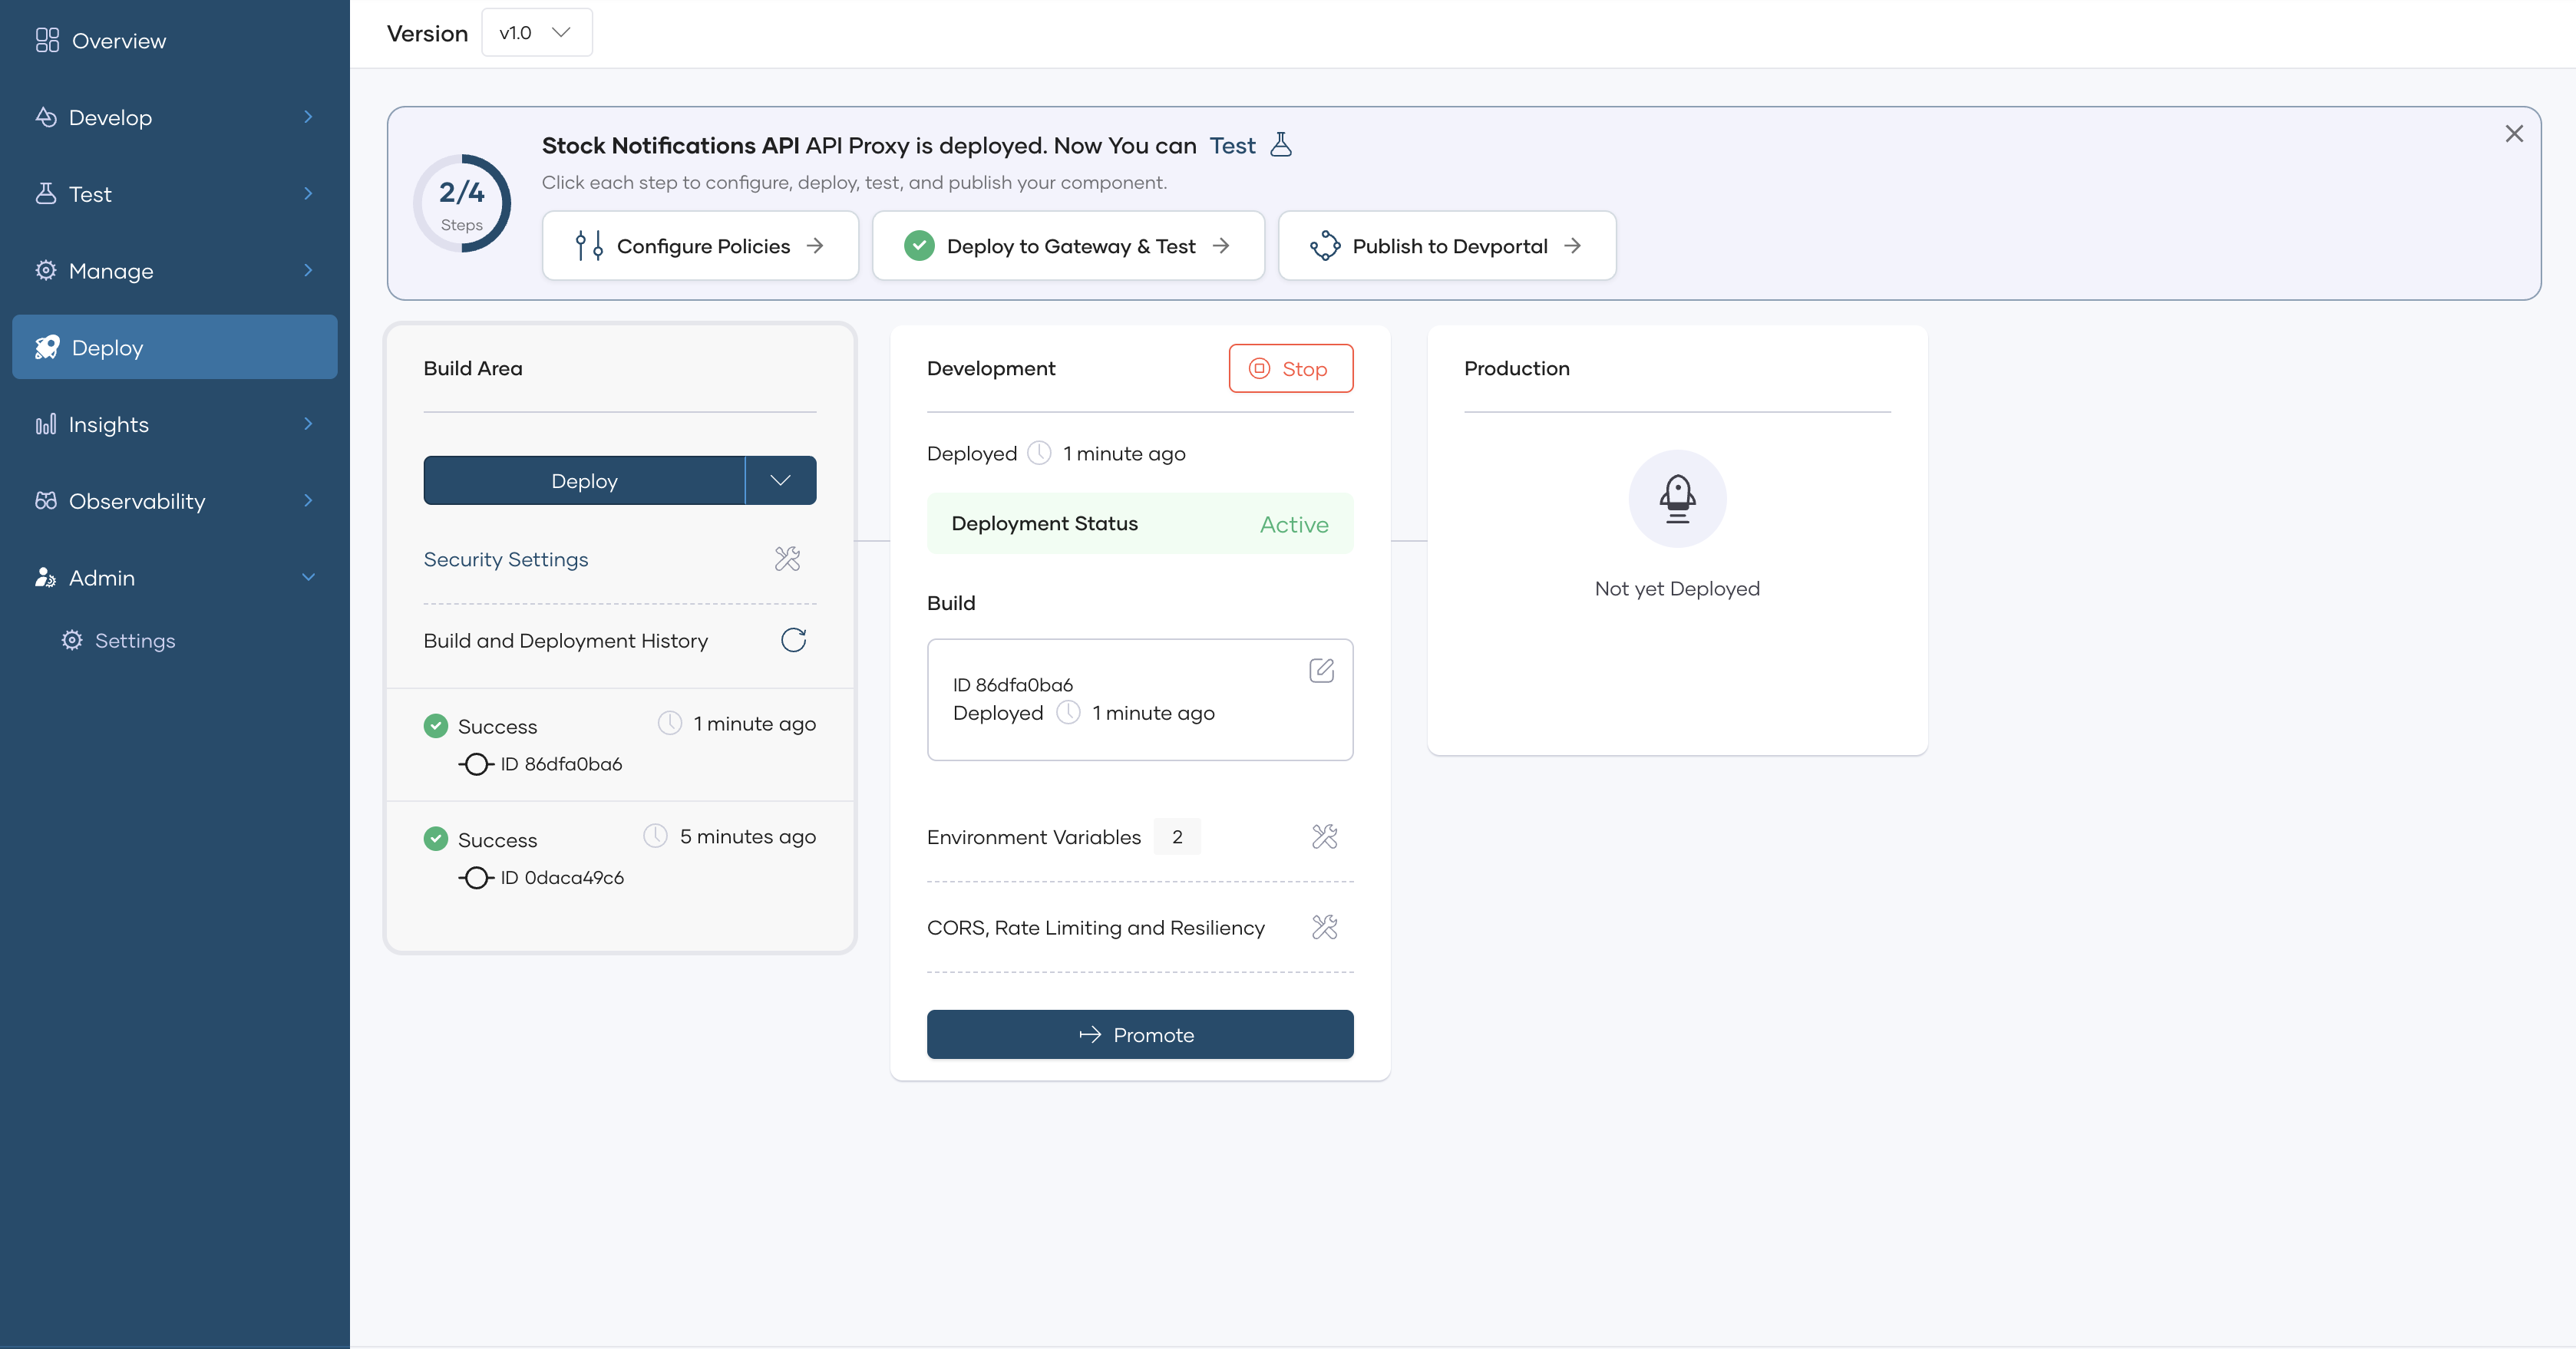This screenshot has height=1349, width=2576.
Task: Select the Deploy sidebar item
Action: pos(174,347)
